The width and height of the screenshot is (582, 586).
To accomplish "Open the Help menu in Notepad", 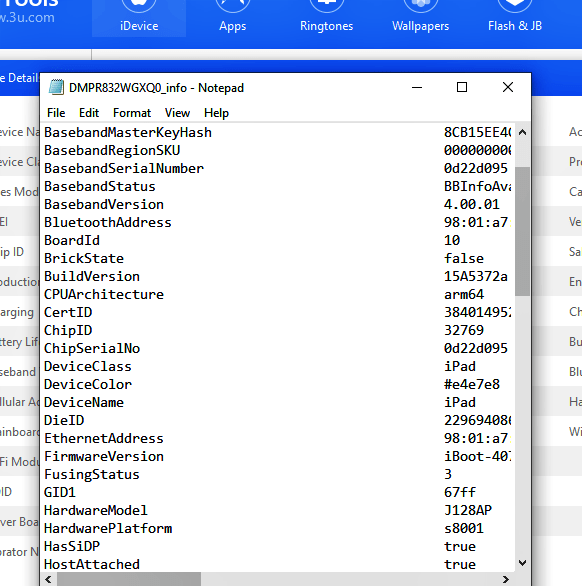I will (x=216, y=113).
